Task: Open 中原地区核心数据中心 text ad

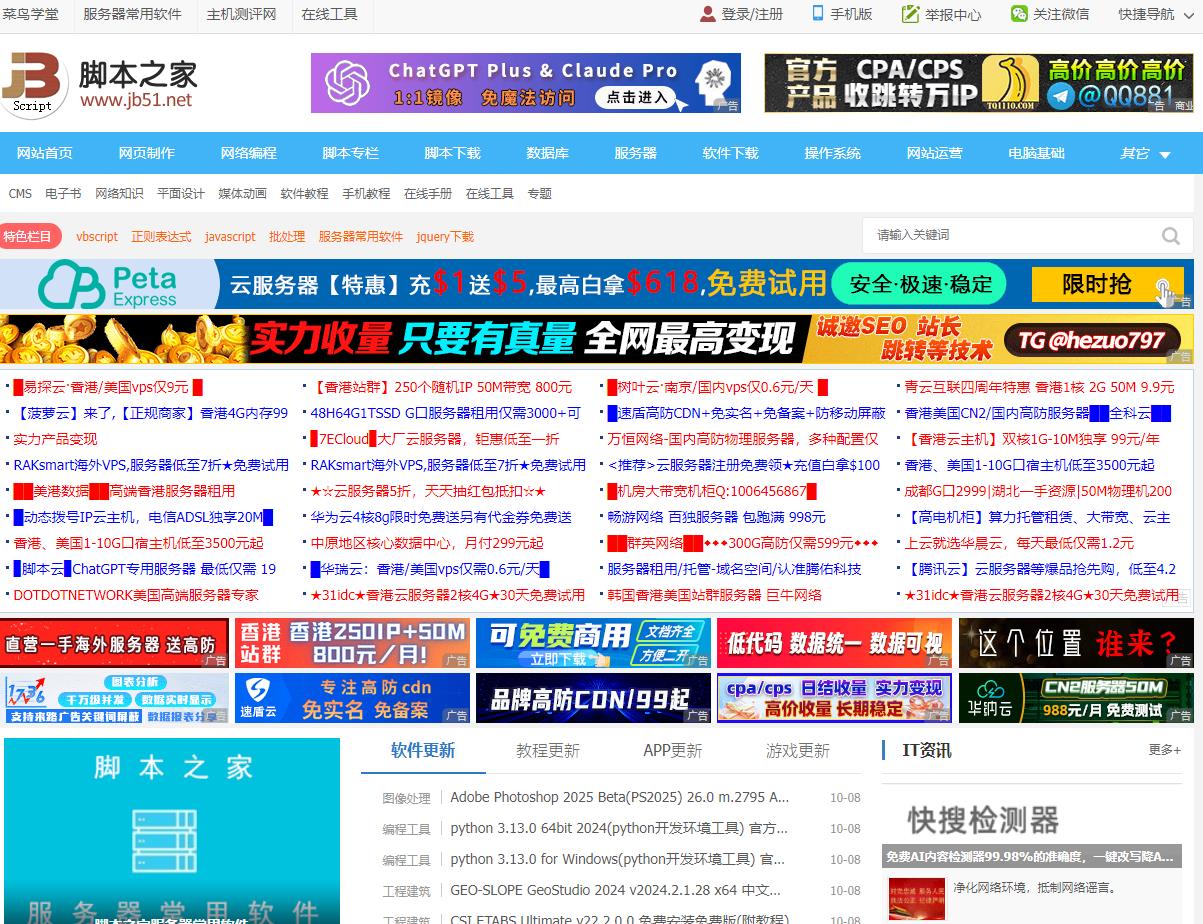Action: click(x=427, y=543)
